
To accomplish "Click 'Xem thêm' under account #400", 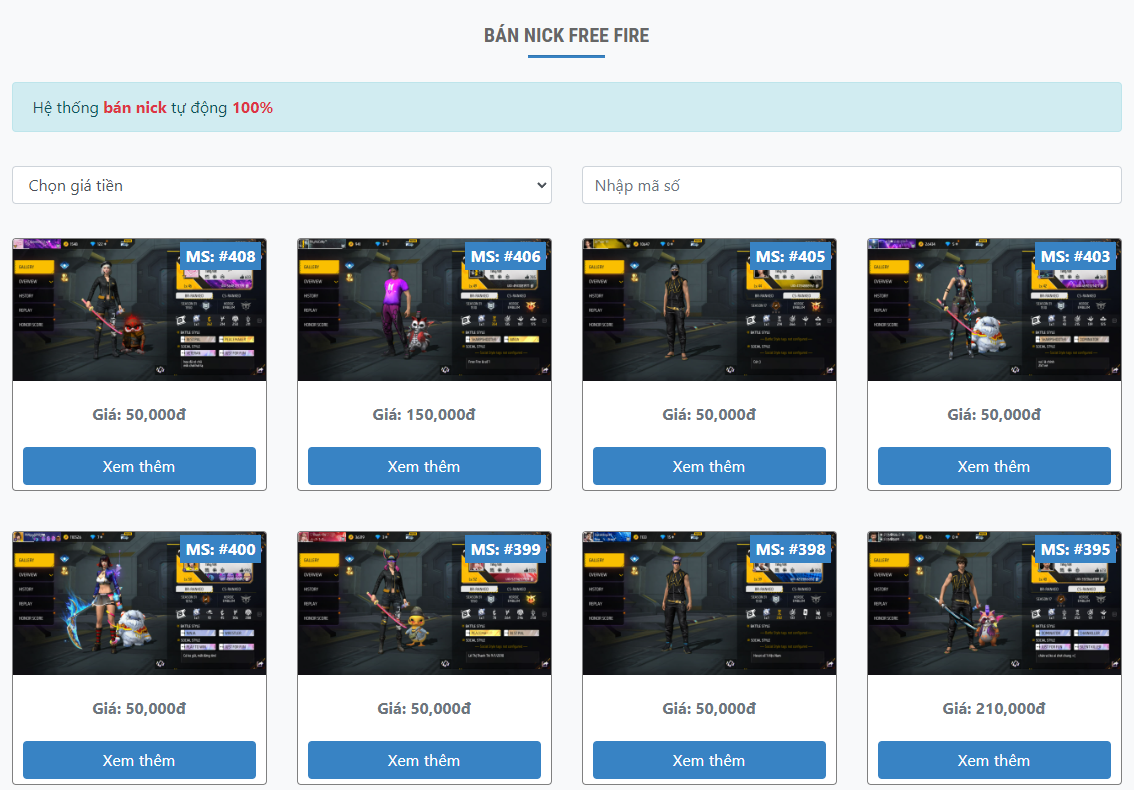I will click(140, 760).
